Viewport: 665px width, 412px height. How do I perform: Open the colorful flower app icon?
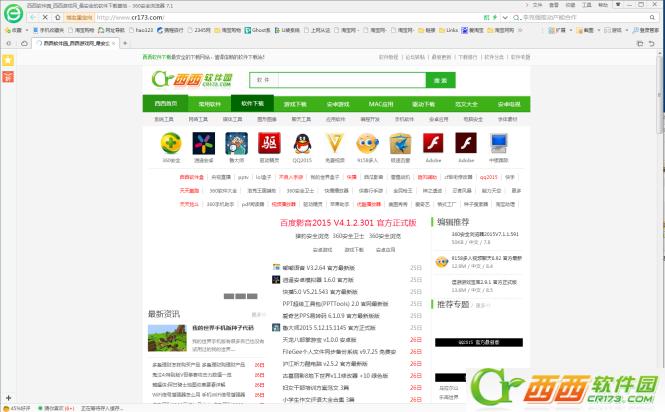(x=204, y=143)
